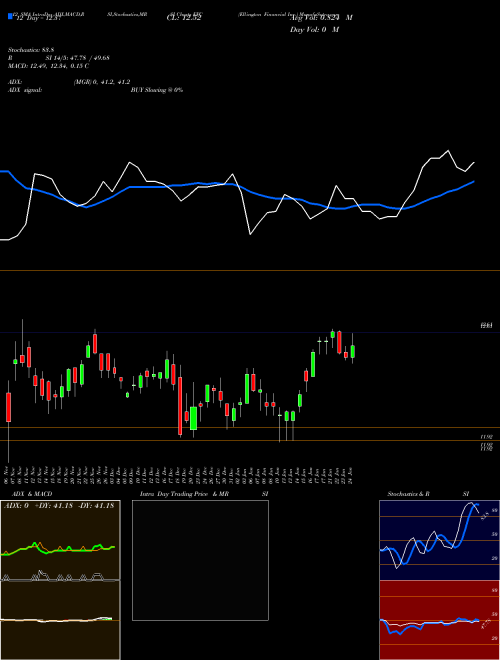The image size is (500, 660).
Task: Click the 'Stochastics & R' panel title
Action: [409, 494]
